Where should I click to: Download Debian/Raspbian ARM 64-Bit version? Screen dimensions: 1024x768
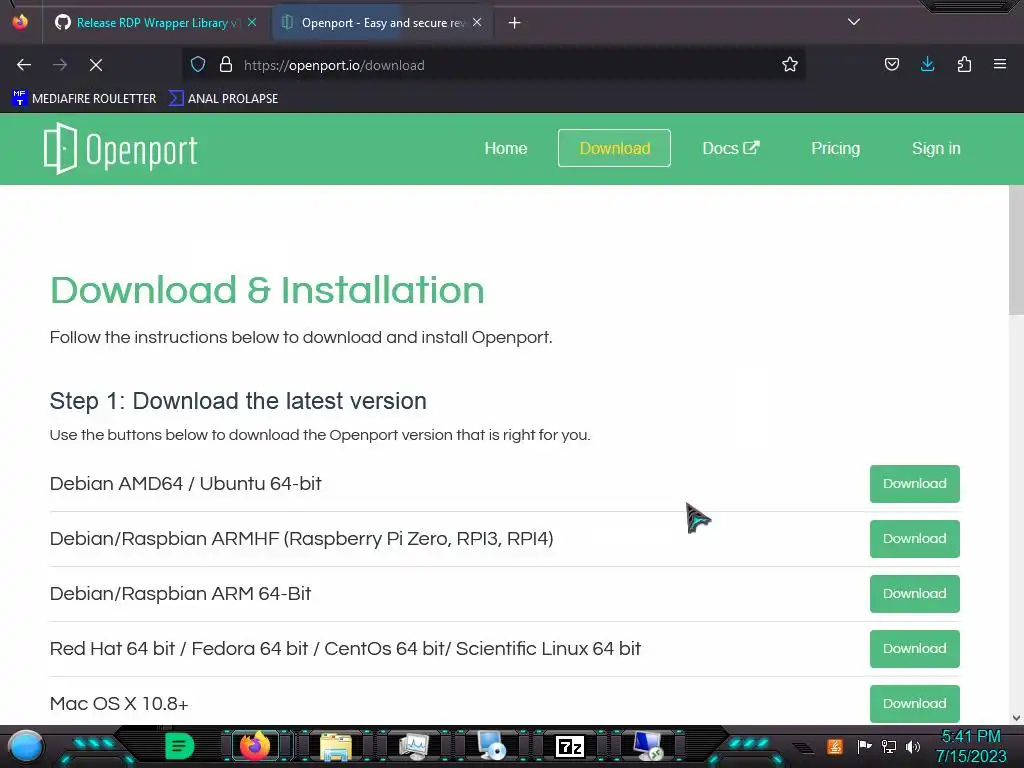[914, 594]
